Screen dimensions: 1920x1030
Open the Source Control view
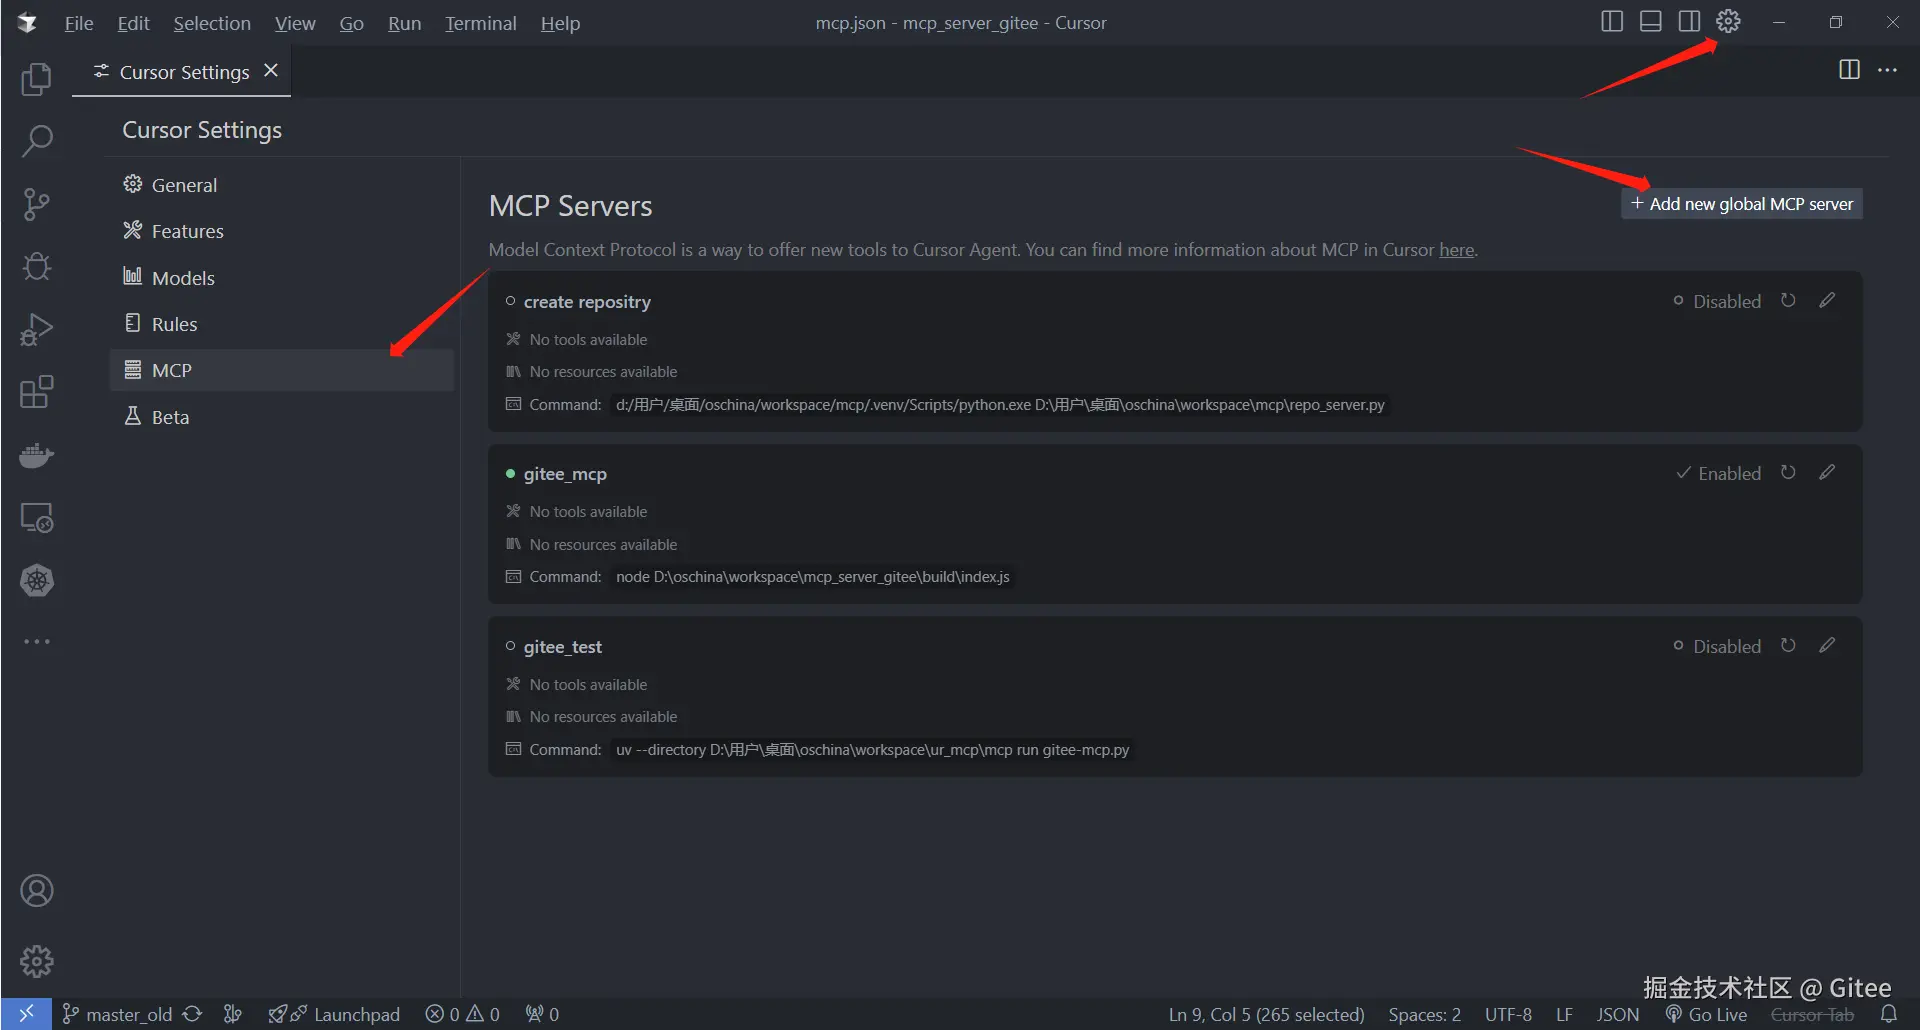[37, 204]
